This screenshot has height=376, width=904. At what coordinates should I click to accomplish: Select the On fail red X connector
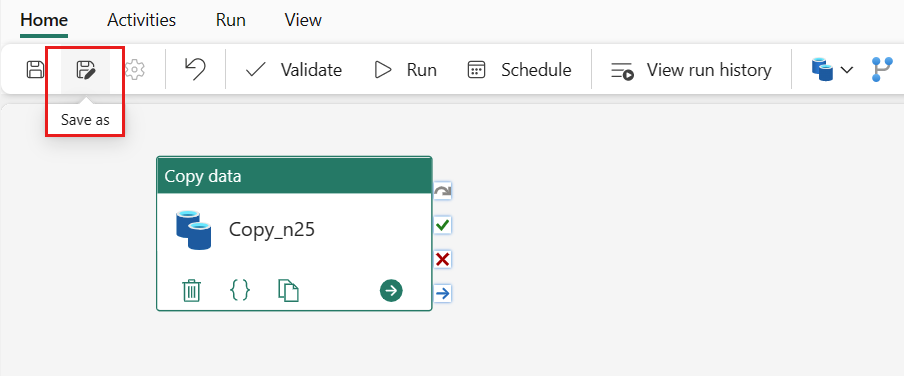coord(442,260)
